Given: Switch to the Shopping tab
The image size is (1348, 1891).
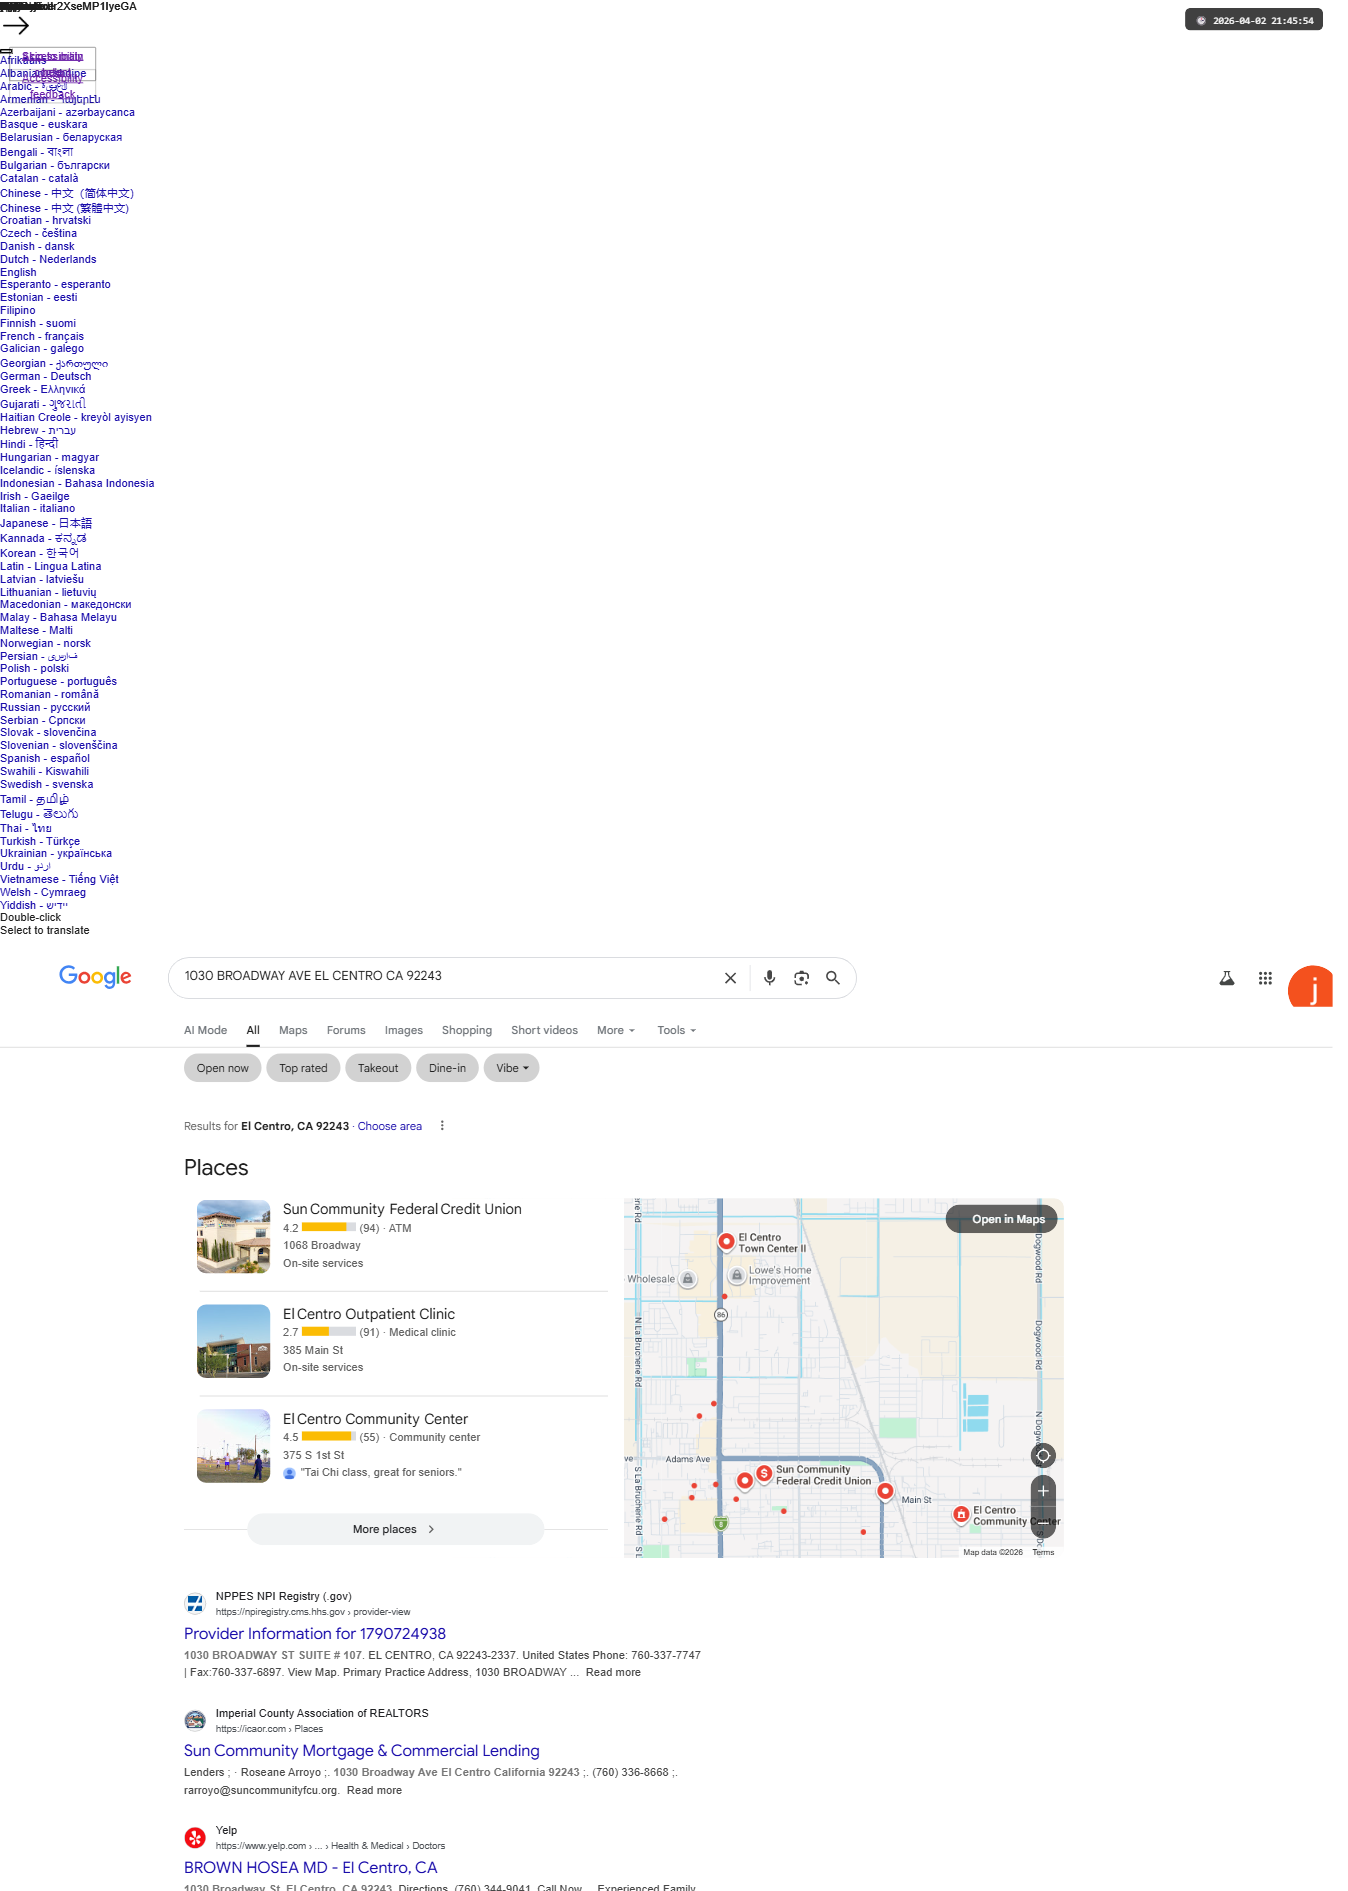Looking at the screenshot, I should click(x=467, y=1030).
